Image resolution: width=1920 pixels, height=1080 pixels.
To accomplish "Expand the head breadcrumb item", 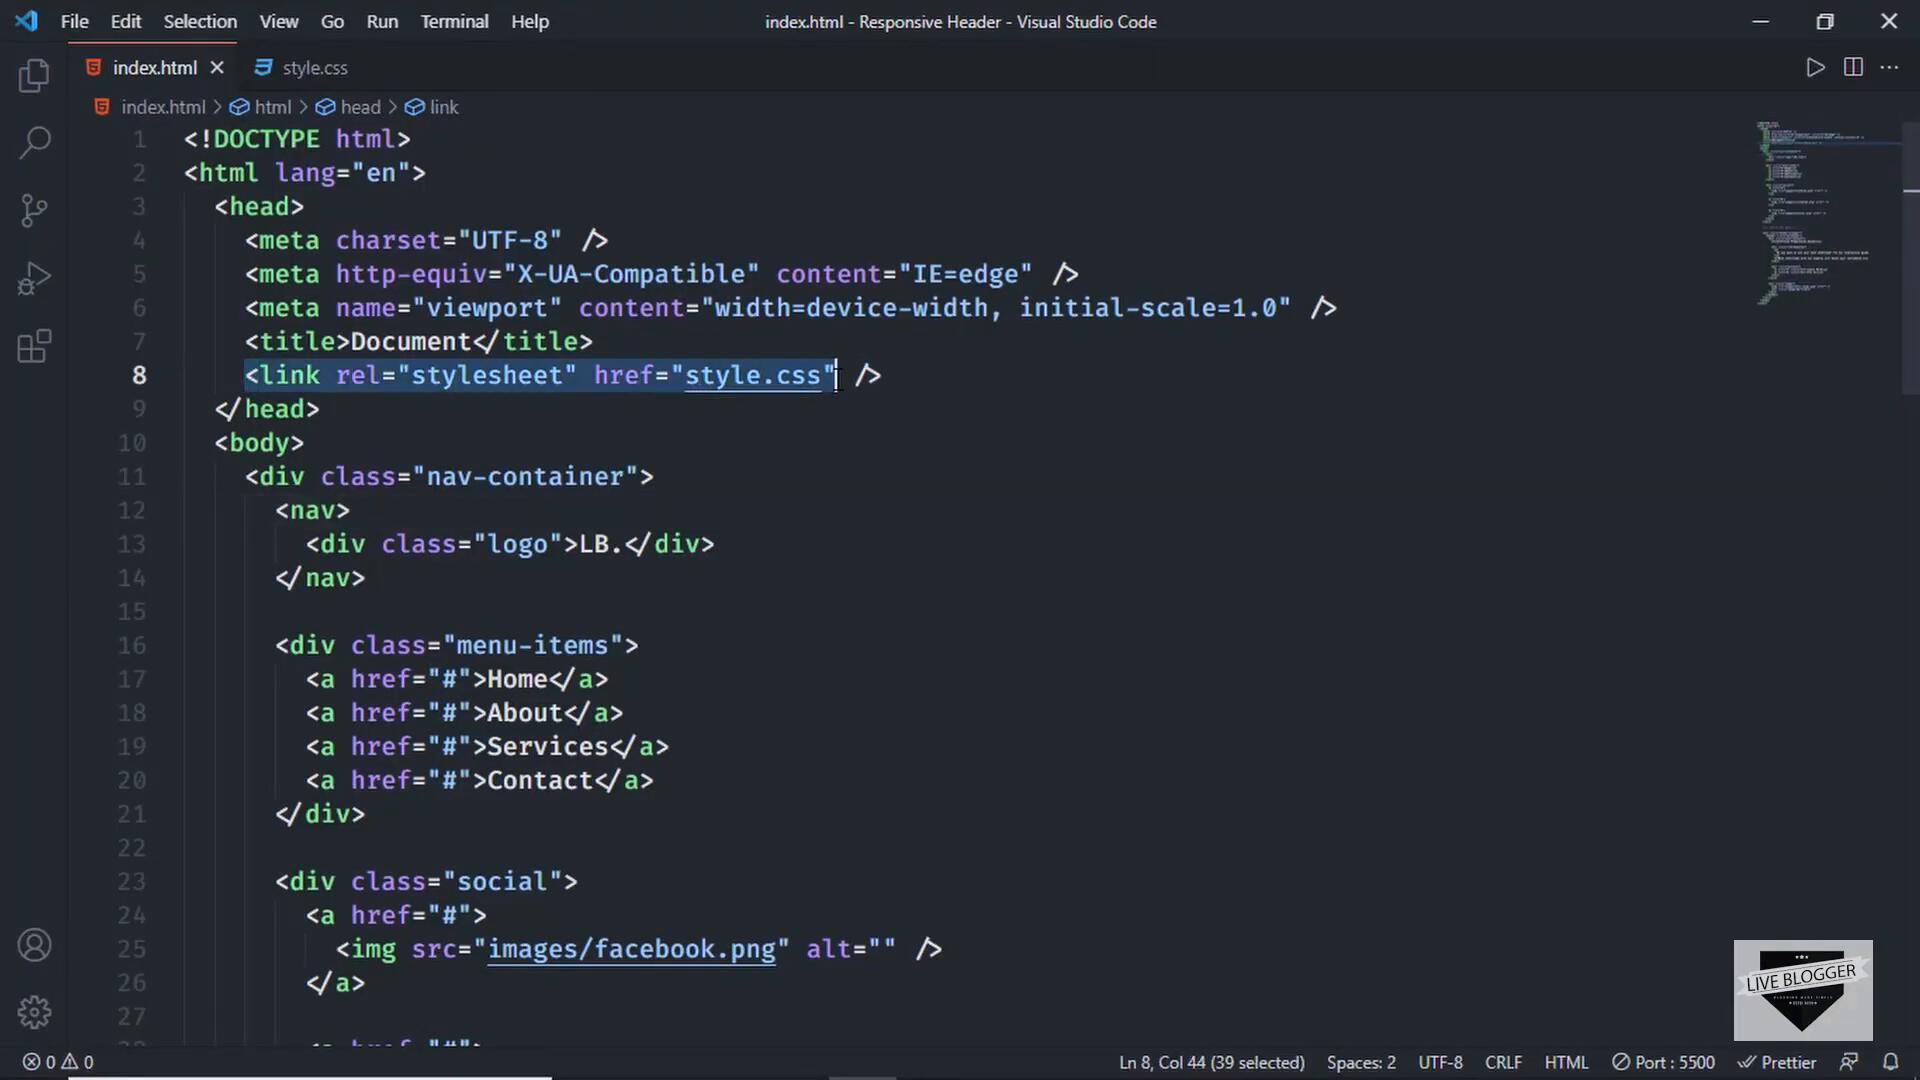I will pyautogui.click(x=360, y=107).
